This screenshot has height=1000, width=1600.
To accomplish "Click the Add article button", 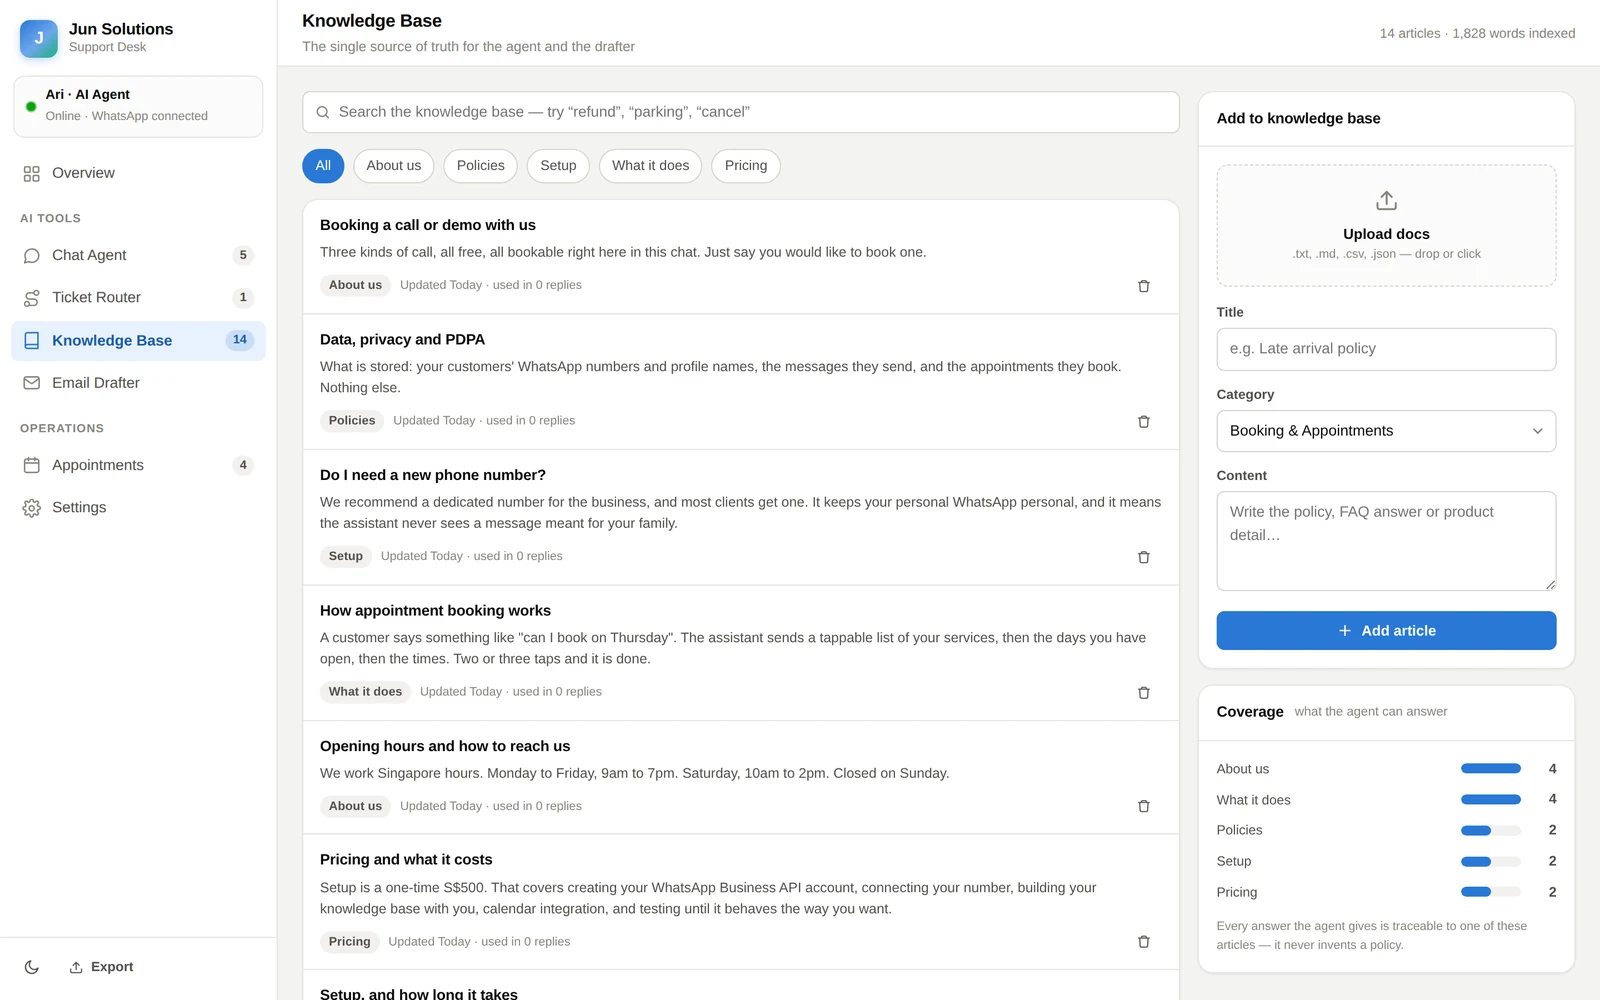I will coord(1386,631).
